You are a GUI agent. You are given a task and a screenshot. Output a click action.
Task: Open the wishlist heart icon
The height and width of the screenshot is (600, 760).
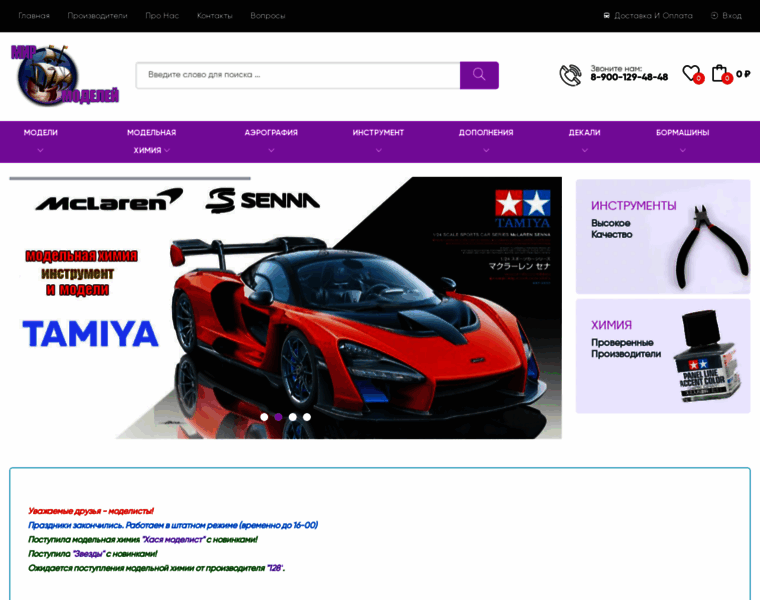[690, 73]
